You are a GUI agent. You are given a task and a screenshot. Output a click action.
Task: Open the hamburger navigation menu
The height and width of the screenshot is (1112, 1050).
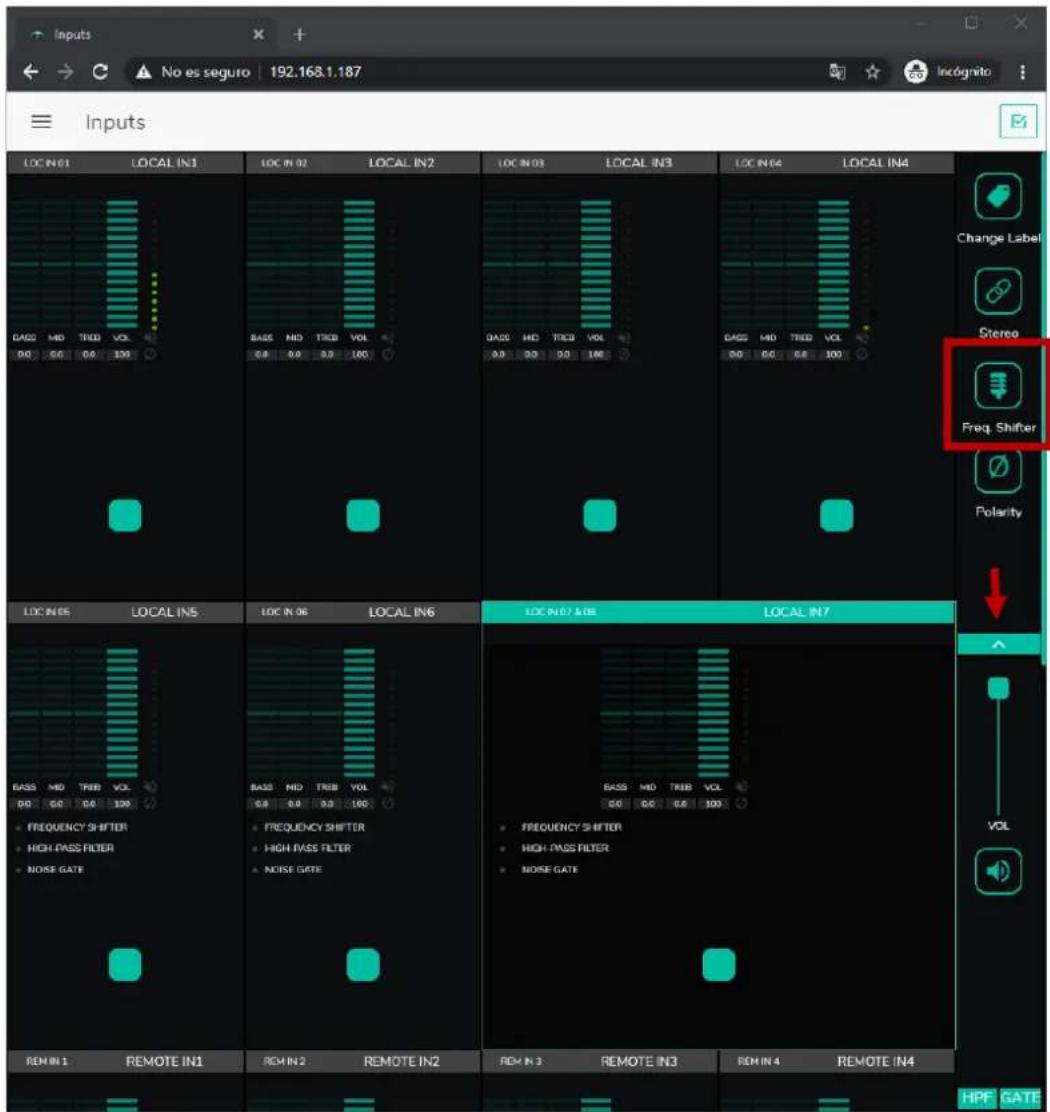click(x=41, y=121)
